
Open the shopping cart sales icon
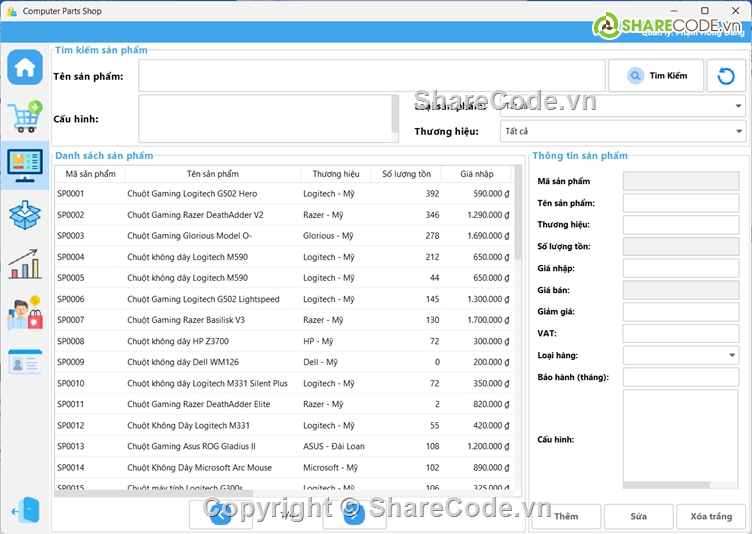25,117
